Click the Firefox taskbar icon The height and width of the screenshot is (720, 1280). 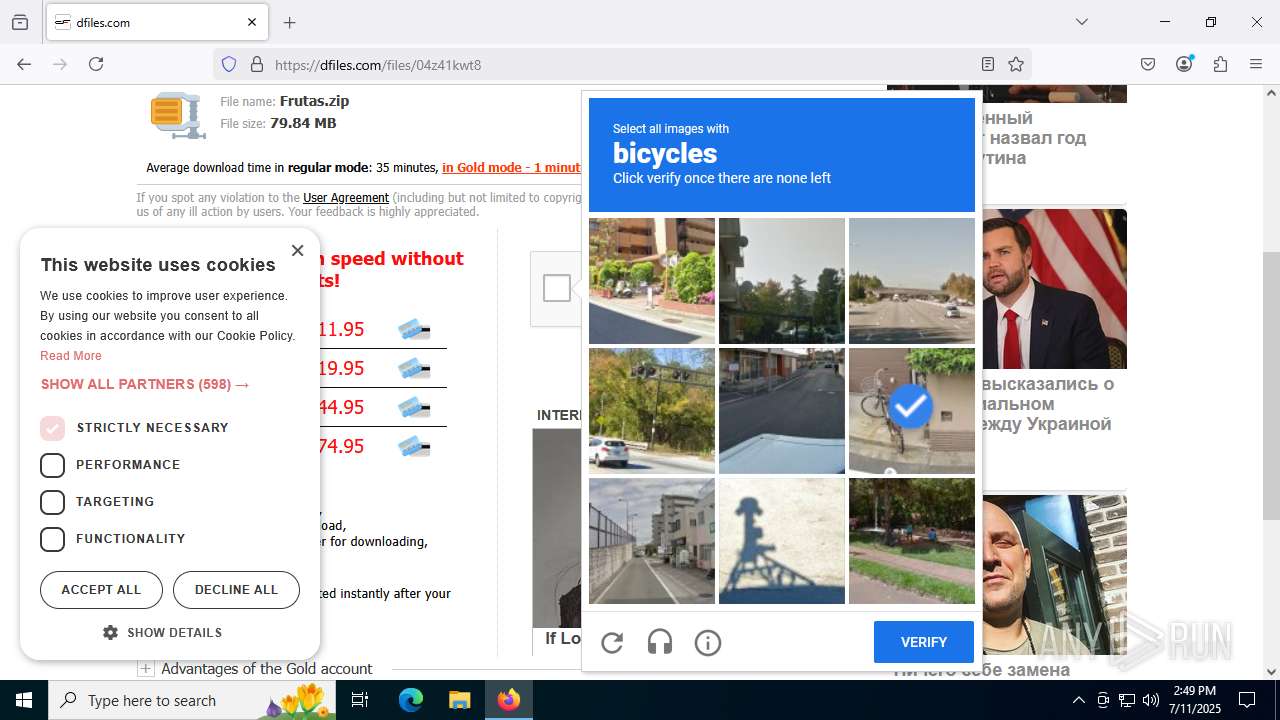tap(508, 700)
